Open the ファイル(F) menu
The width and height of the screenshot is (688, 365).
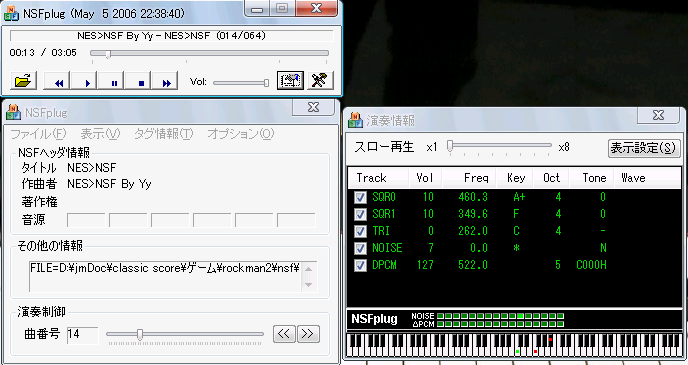point(38,134)
